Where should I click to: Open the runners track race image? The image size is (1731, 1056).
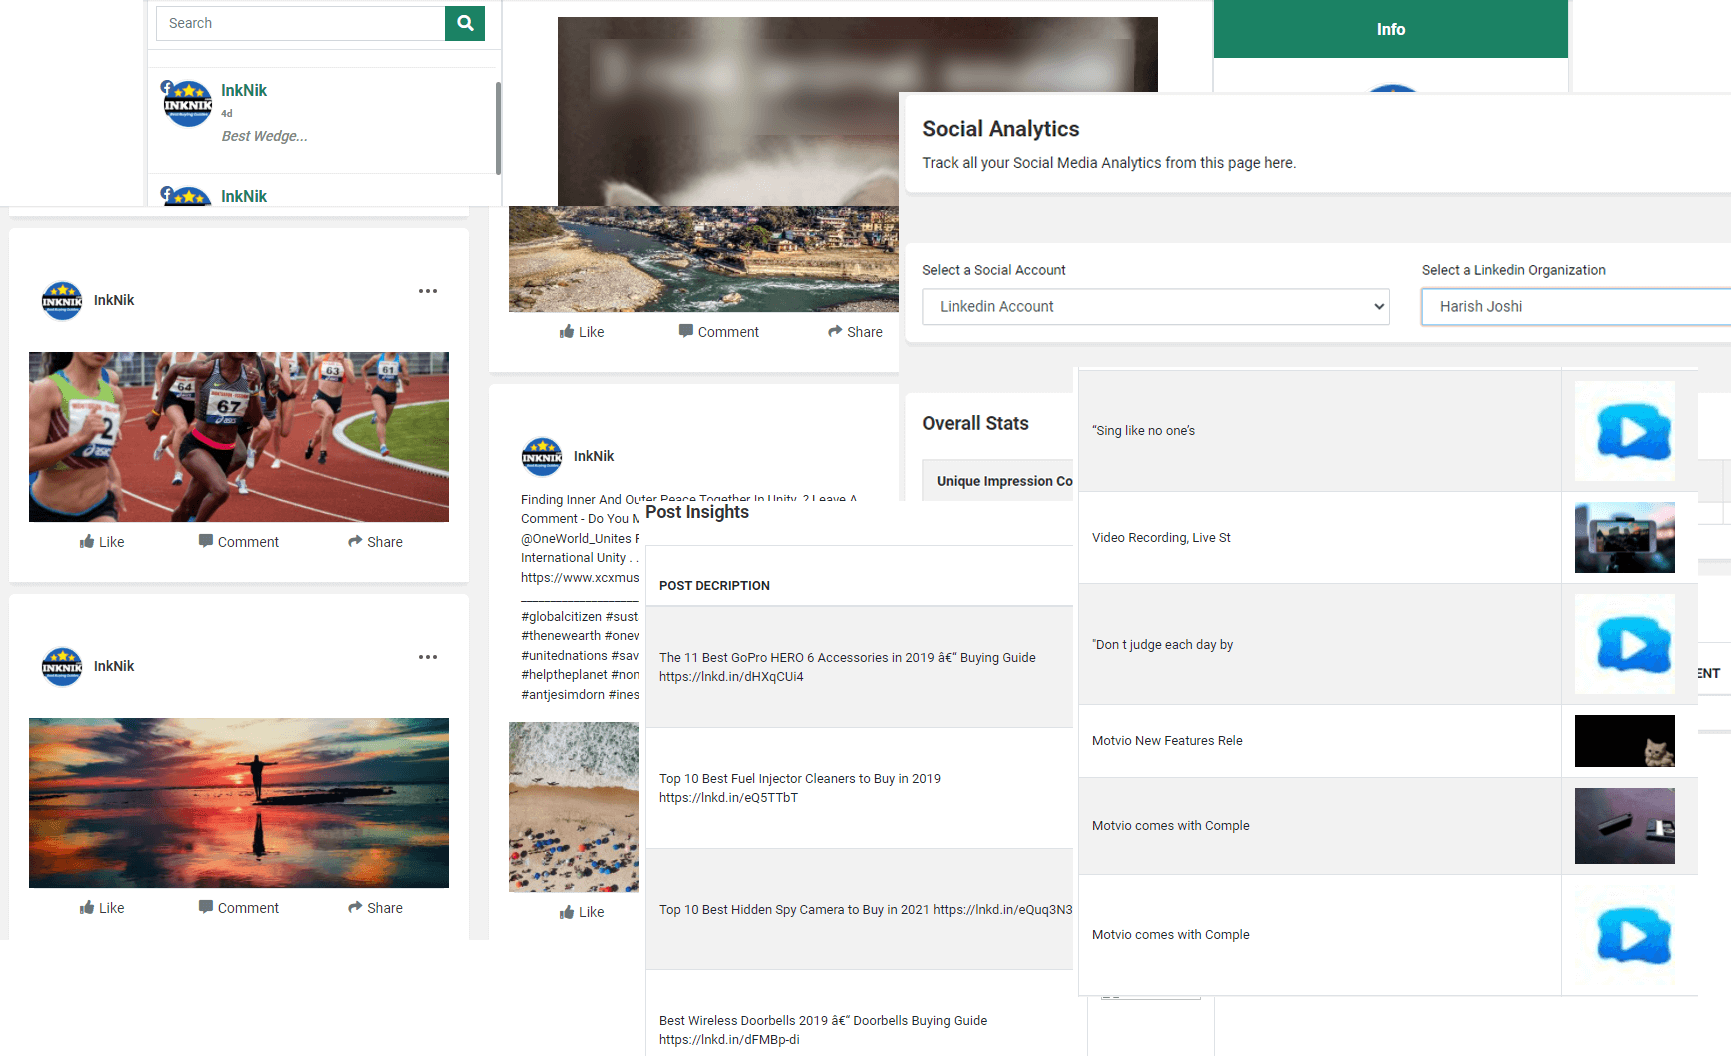[x=239, y=437]
